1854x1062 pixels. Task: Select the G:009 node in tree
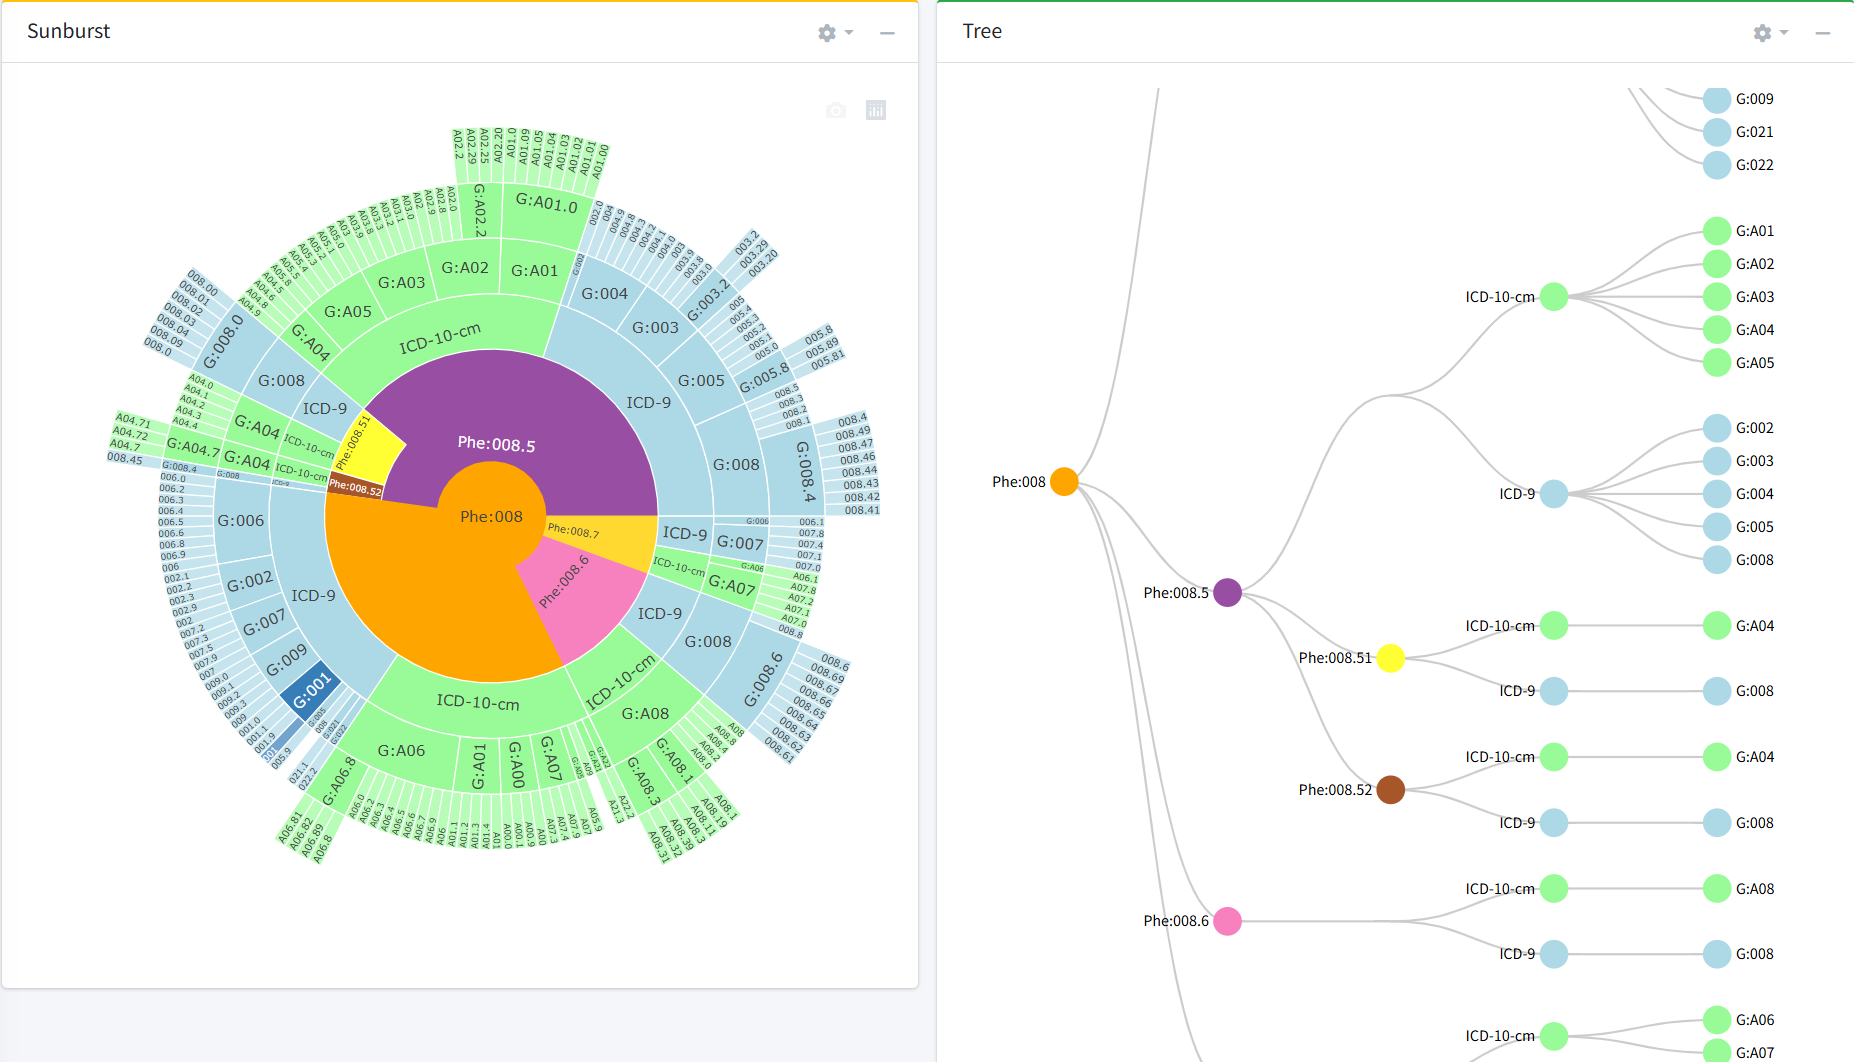pyautogui.click(x=1717, y=99)
